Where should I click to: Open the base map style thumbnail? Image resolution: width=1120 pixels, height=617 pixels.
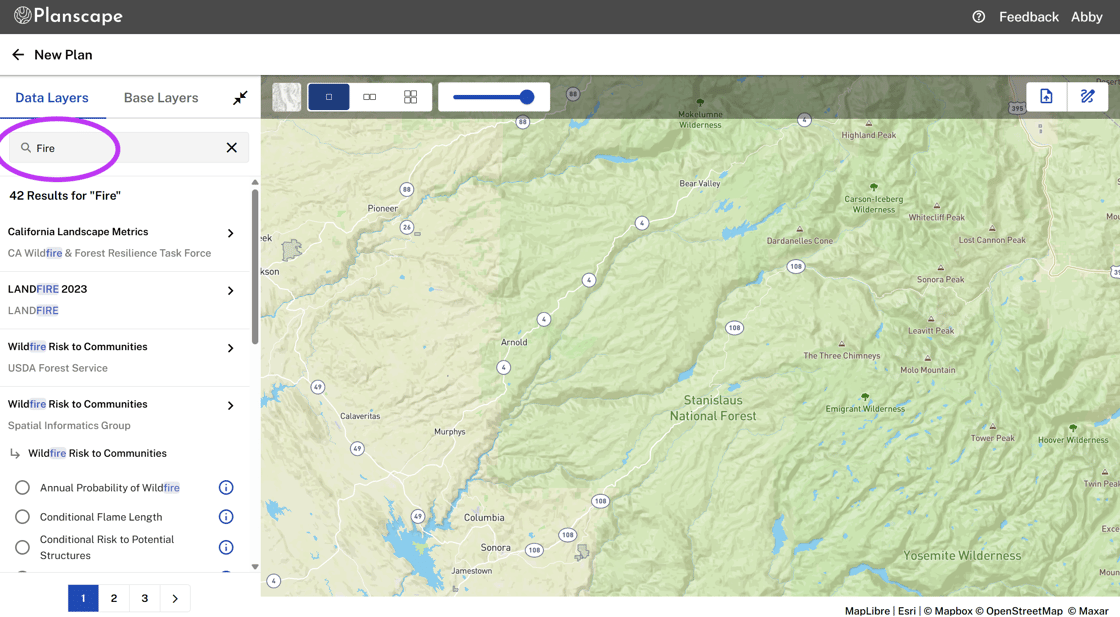(x=287, y=97)
